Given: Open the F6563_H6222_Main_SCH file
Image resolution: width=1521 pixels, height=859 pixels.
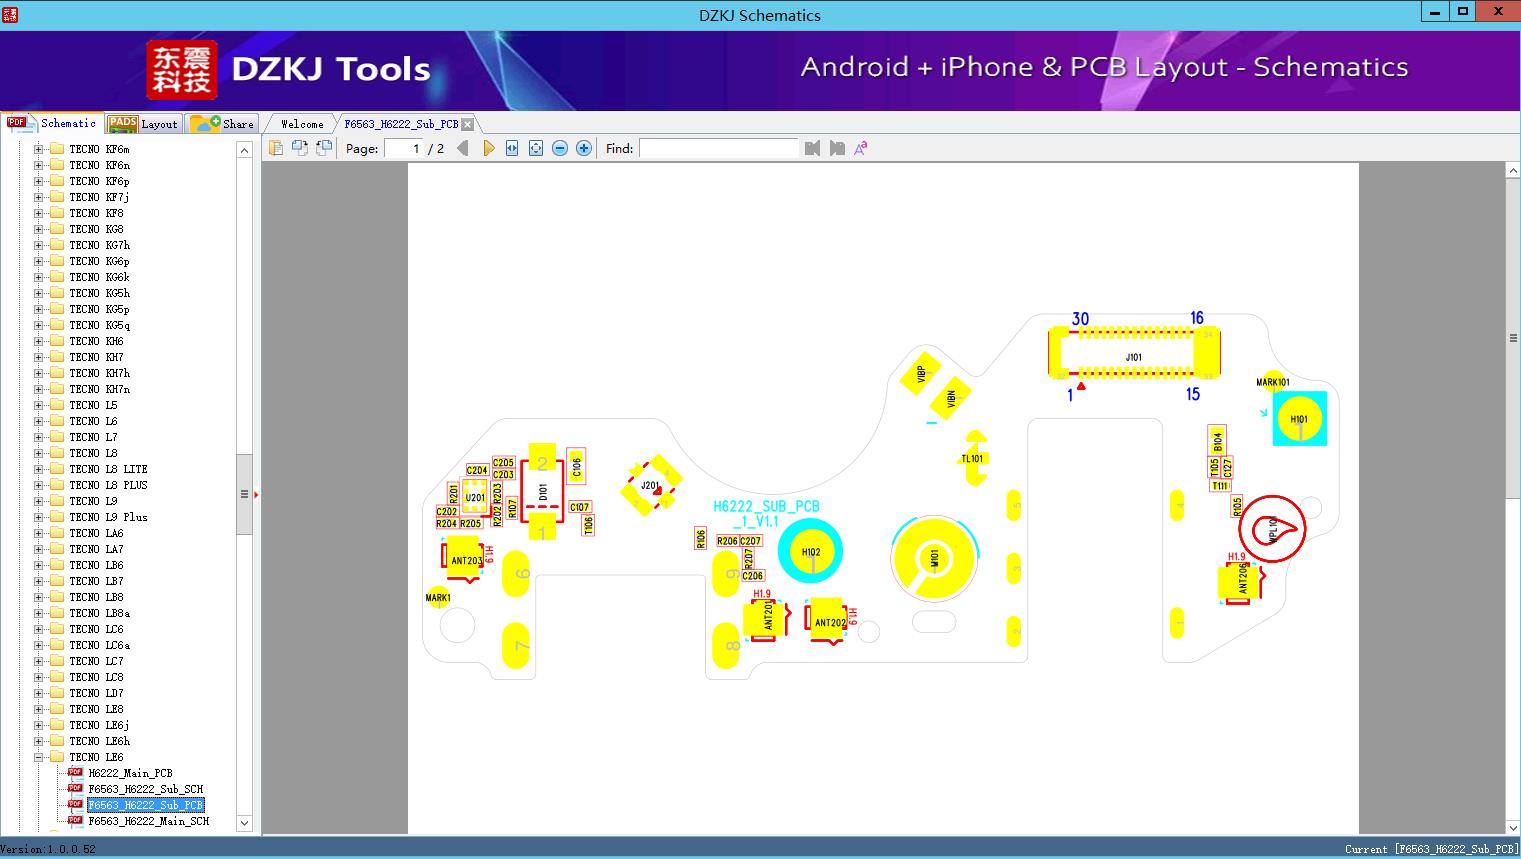Looking at the screenshot, I should [x=149, y=821].
